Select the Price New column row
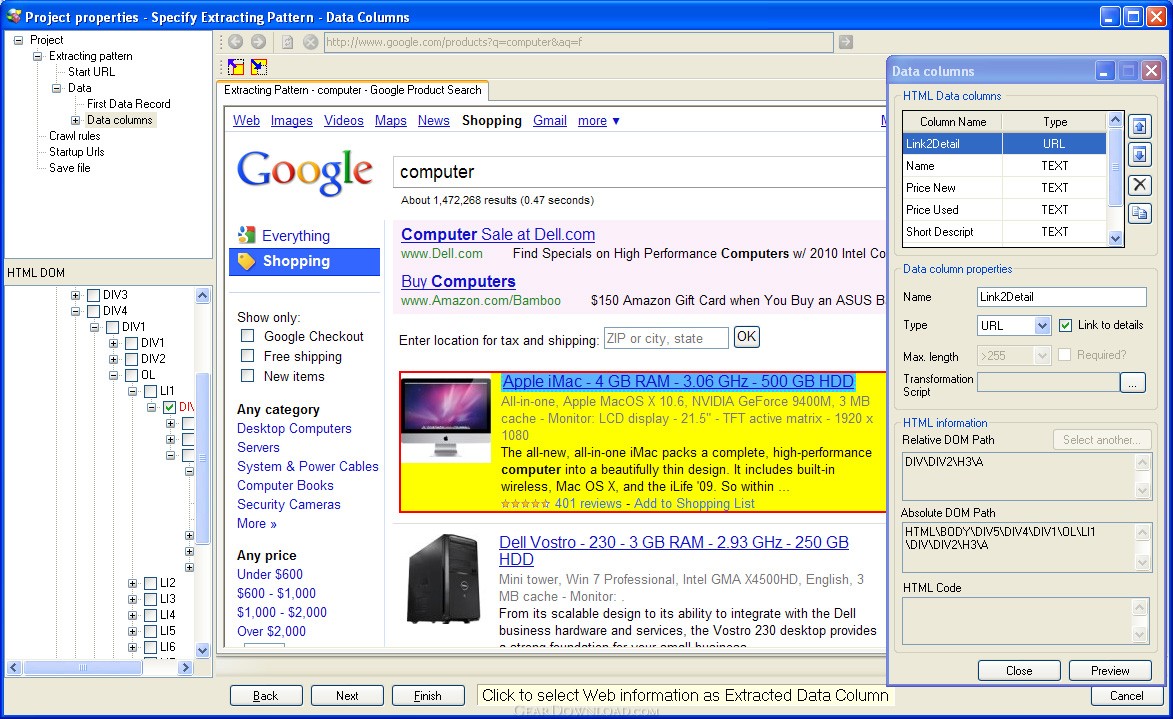Screen dimensions: 1173x719 pos(1004,188)
